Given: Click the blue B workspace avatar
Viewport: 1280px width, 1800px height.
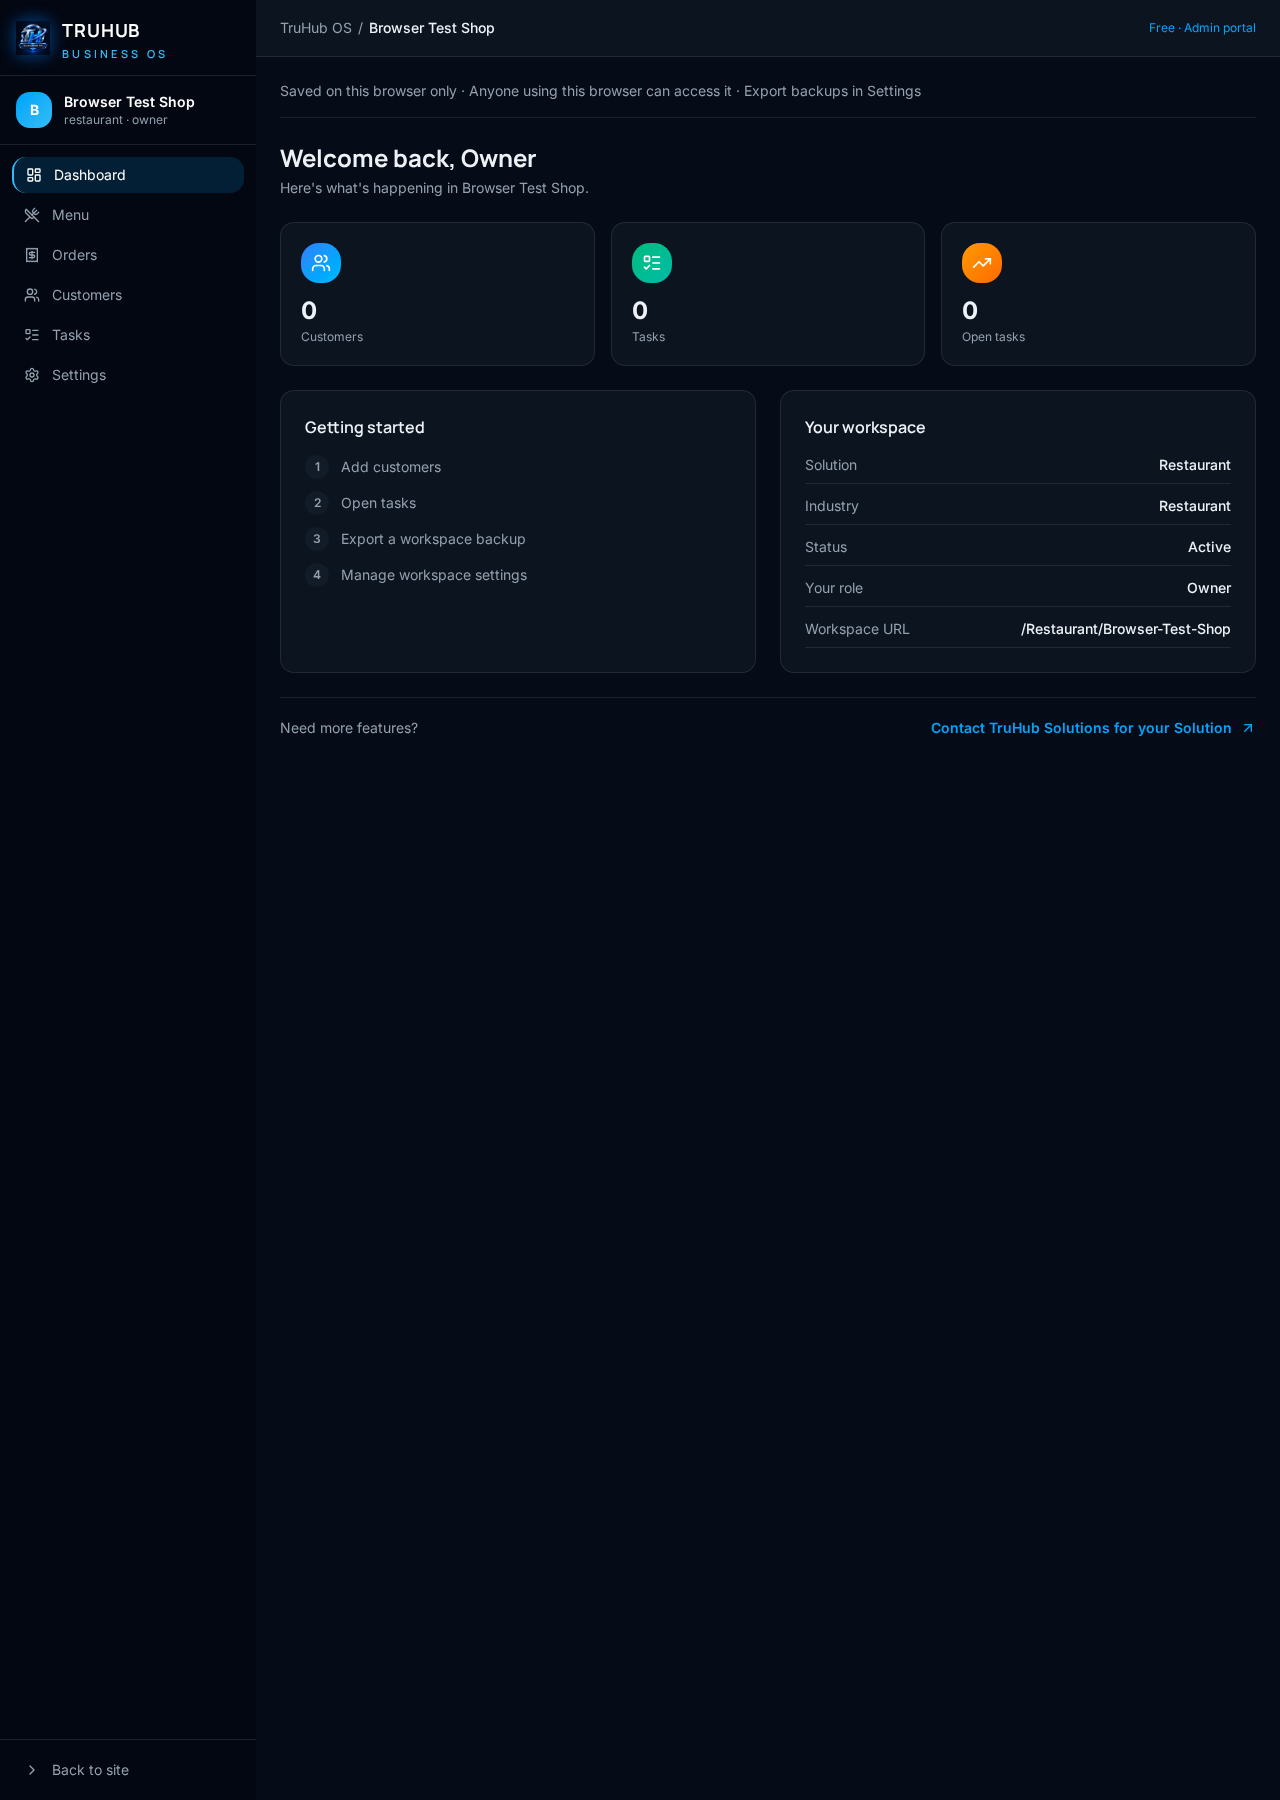Looking at the screenshot, I should [34, 110].
